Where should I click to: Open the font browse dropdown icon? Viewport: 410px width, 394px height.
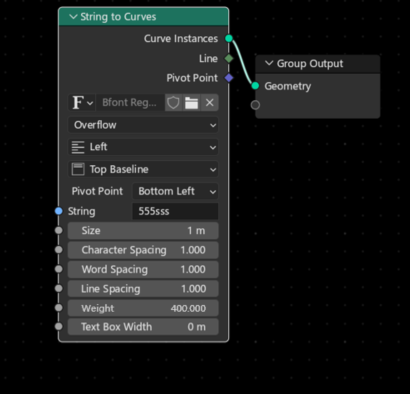(x=82, y=102)
